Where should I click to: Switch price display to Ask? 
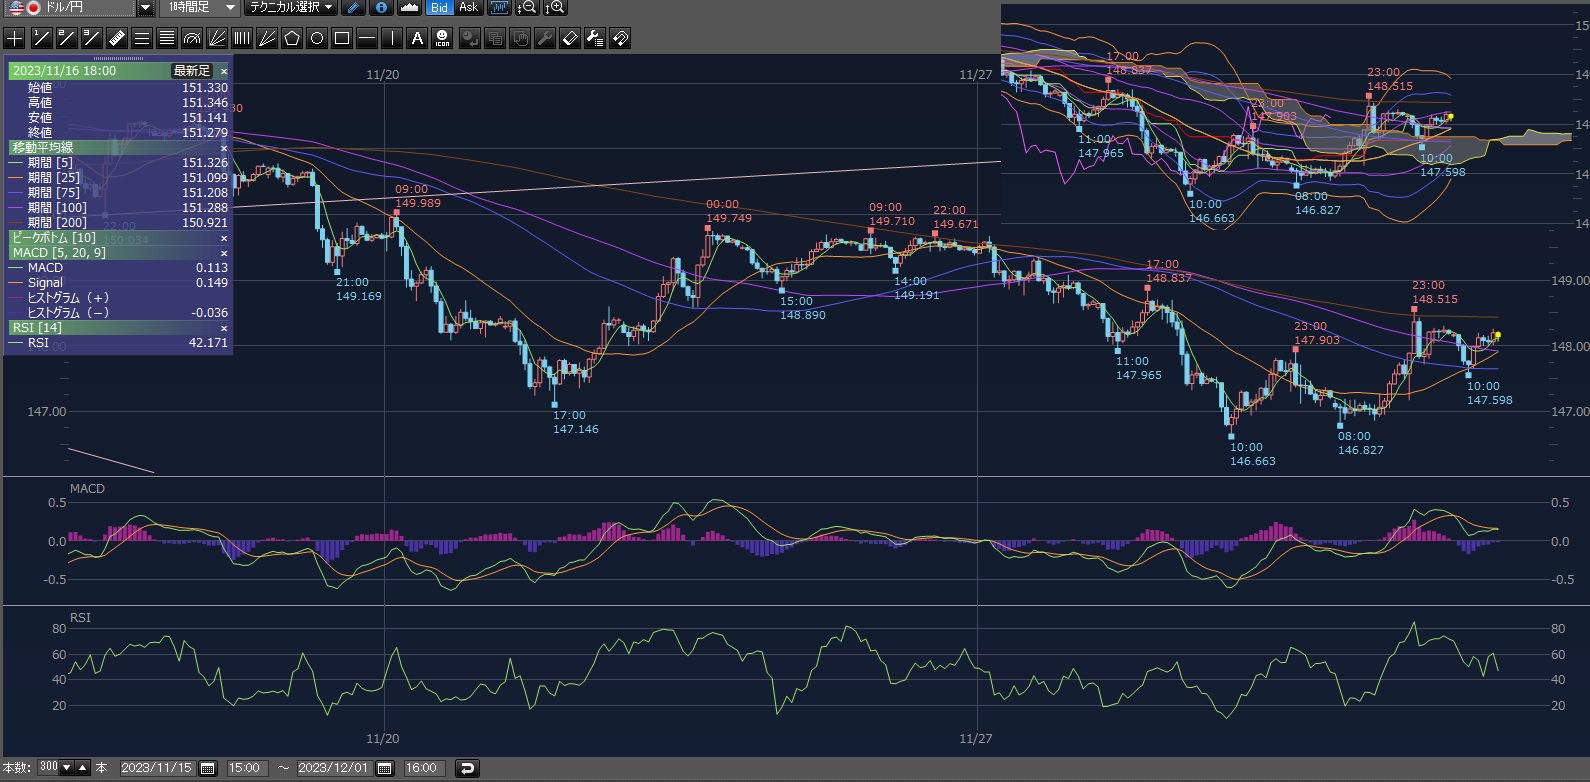468,8
